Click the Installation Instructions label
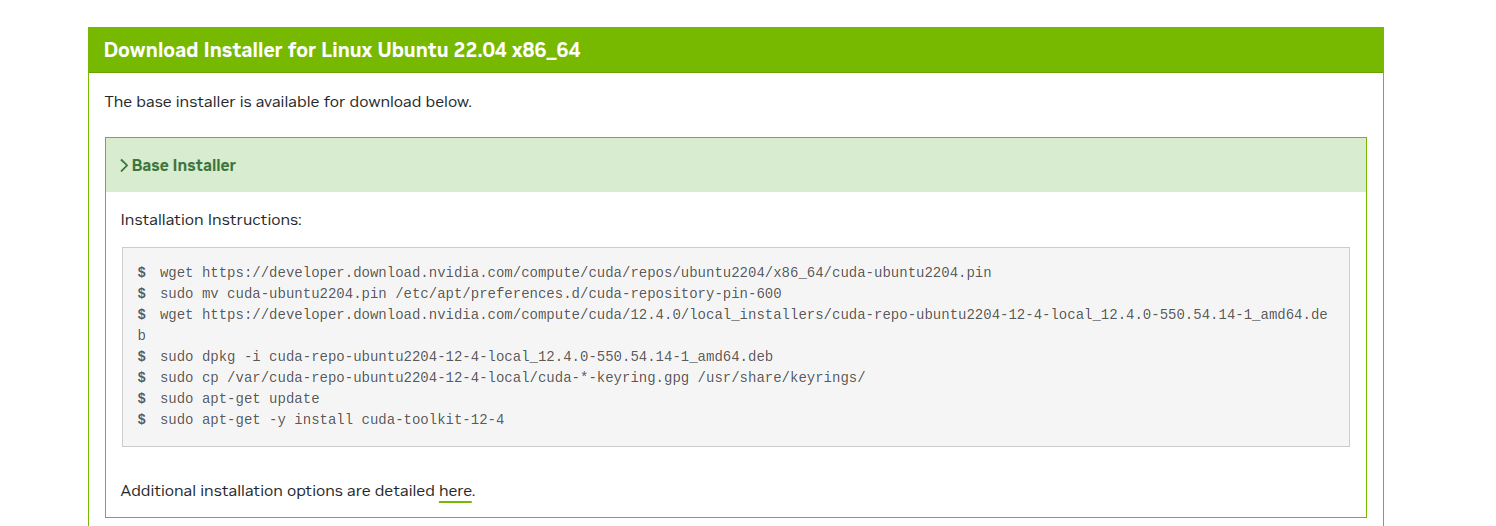This screenshot has height=526, width=1496. [211, 220]
